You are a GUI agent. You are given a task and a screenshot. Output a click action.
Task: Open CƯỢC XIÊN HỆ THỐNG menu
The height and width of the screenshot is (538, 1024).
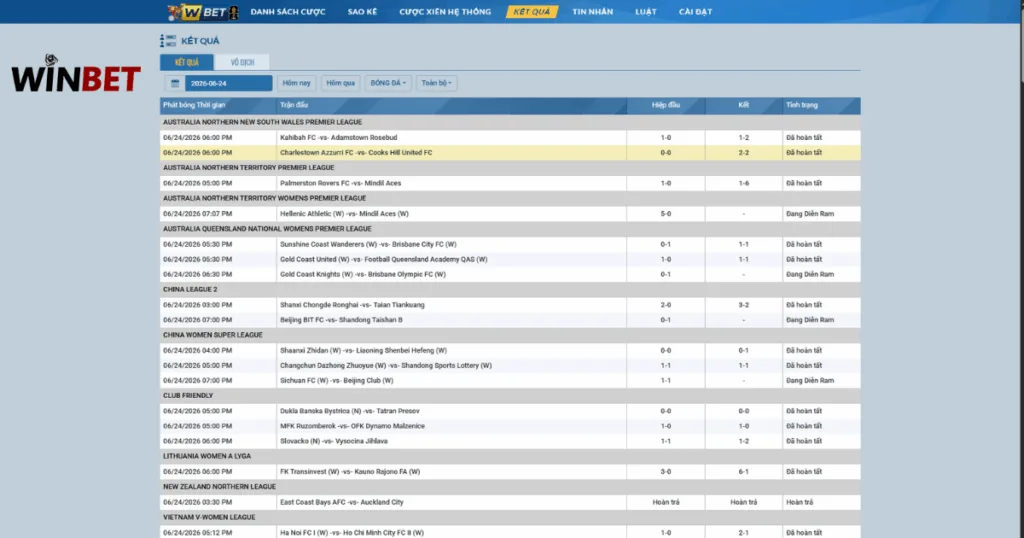pos(445,12)
